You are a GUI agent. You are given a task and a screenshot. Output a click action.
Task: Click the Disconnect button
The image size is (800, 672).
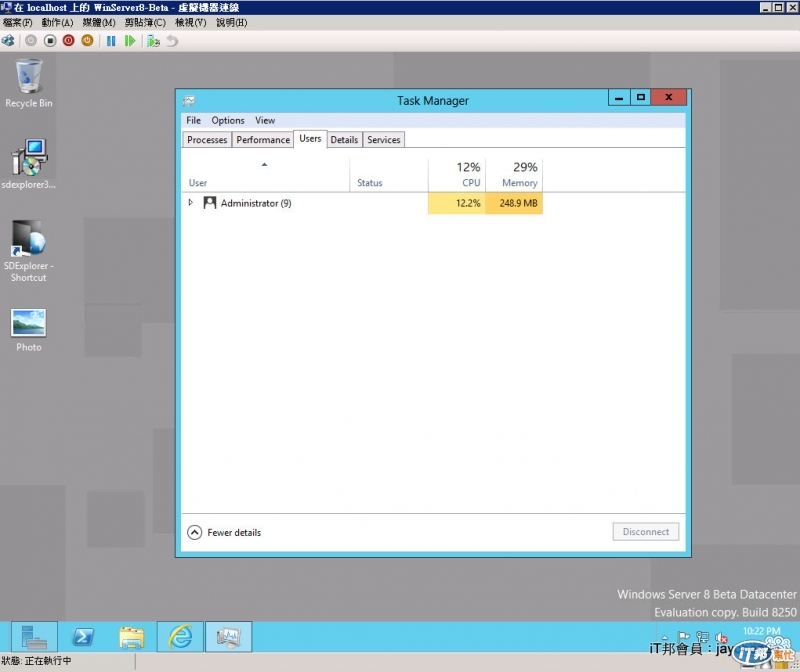(x=645, y=532)
